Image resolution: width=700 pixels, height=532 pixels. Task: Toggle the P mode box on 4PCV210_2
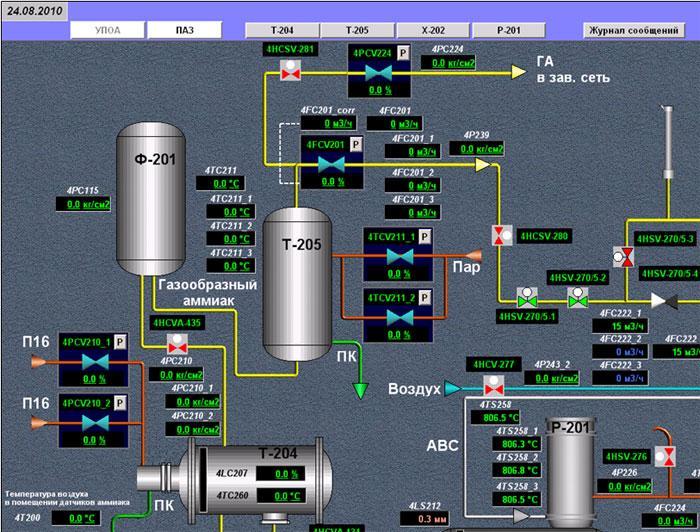click(121, 403)
